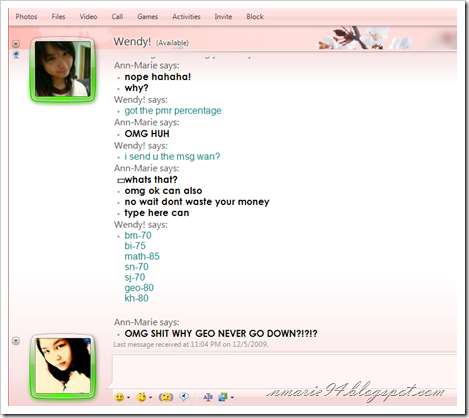Start a Video call from the menu bar

point(88,17)
